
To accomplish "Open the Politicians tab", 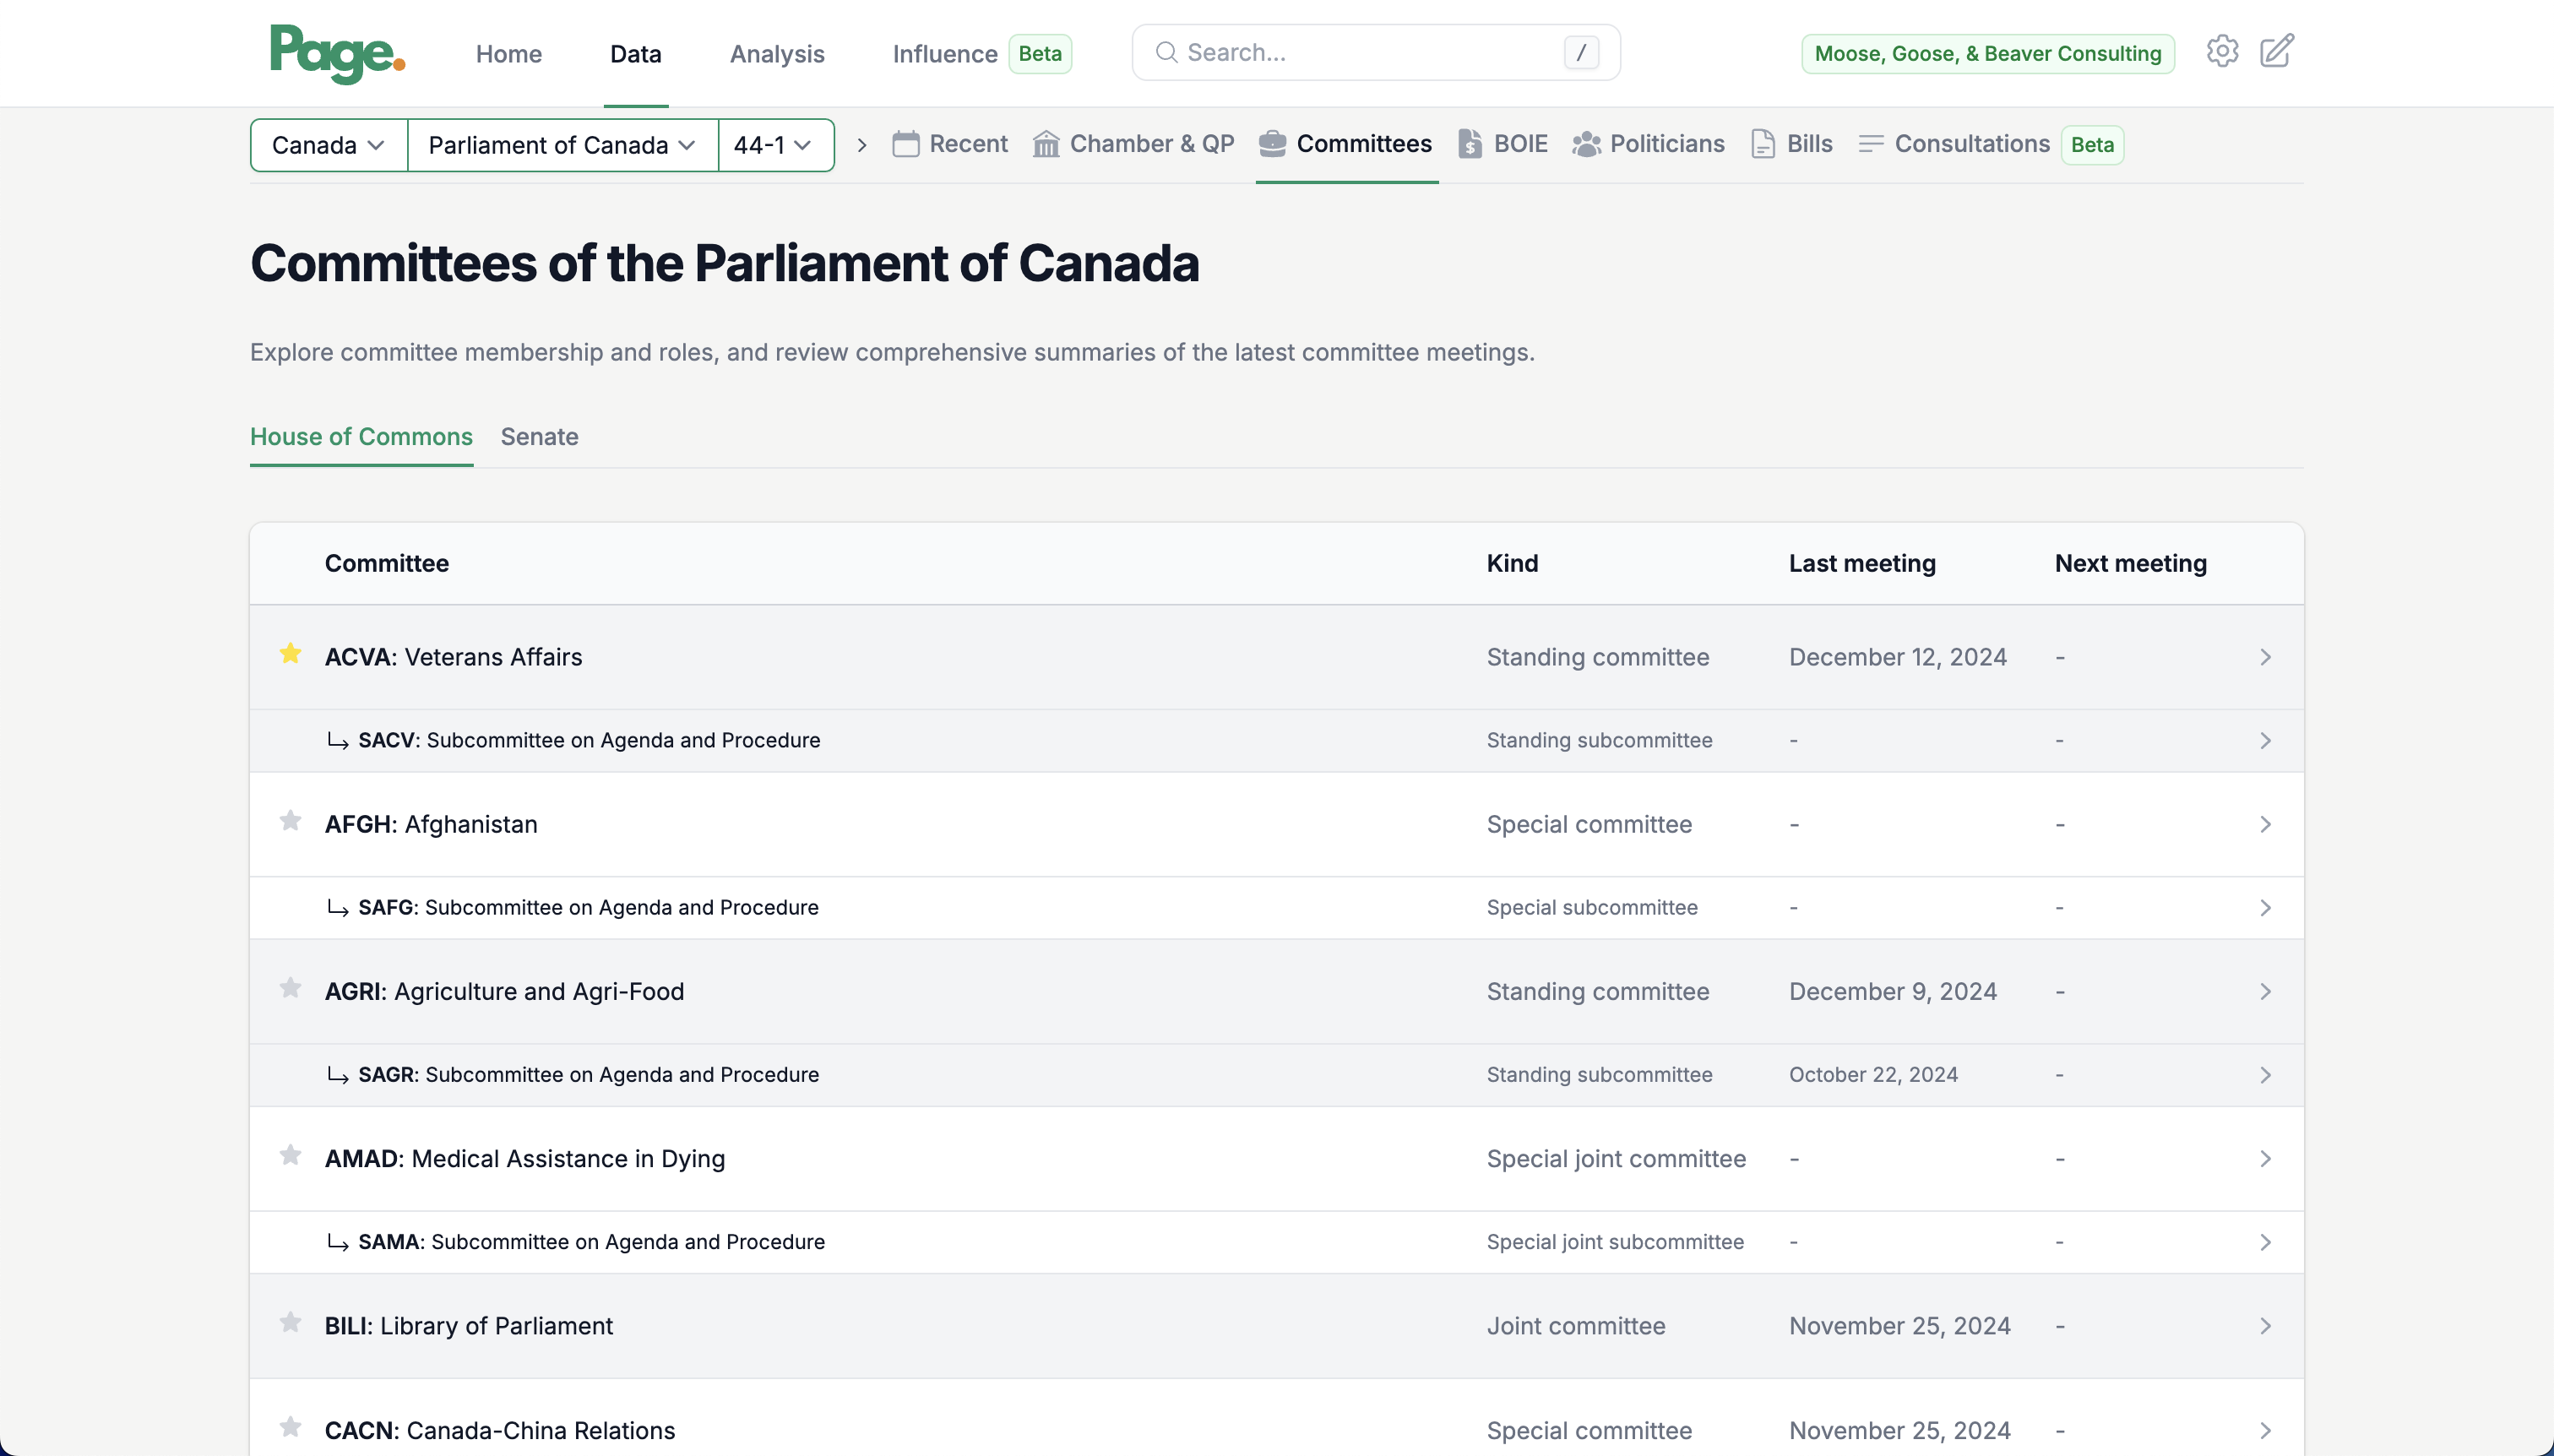I will click(x=1648, y=144).
